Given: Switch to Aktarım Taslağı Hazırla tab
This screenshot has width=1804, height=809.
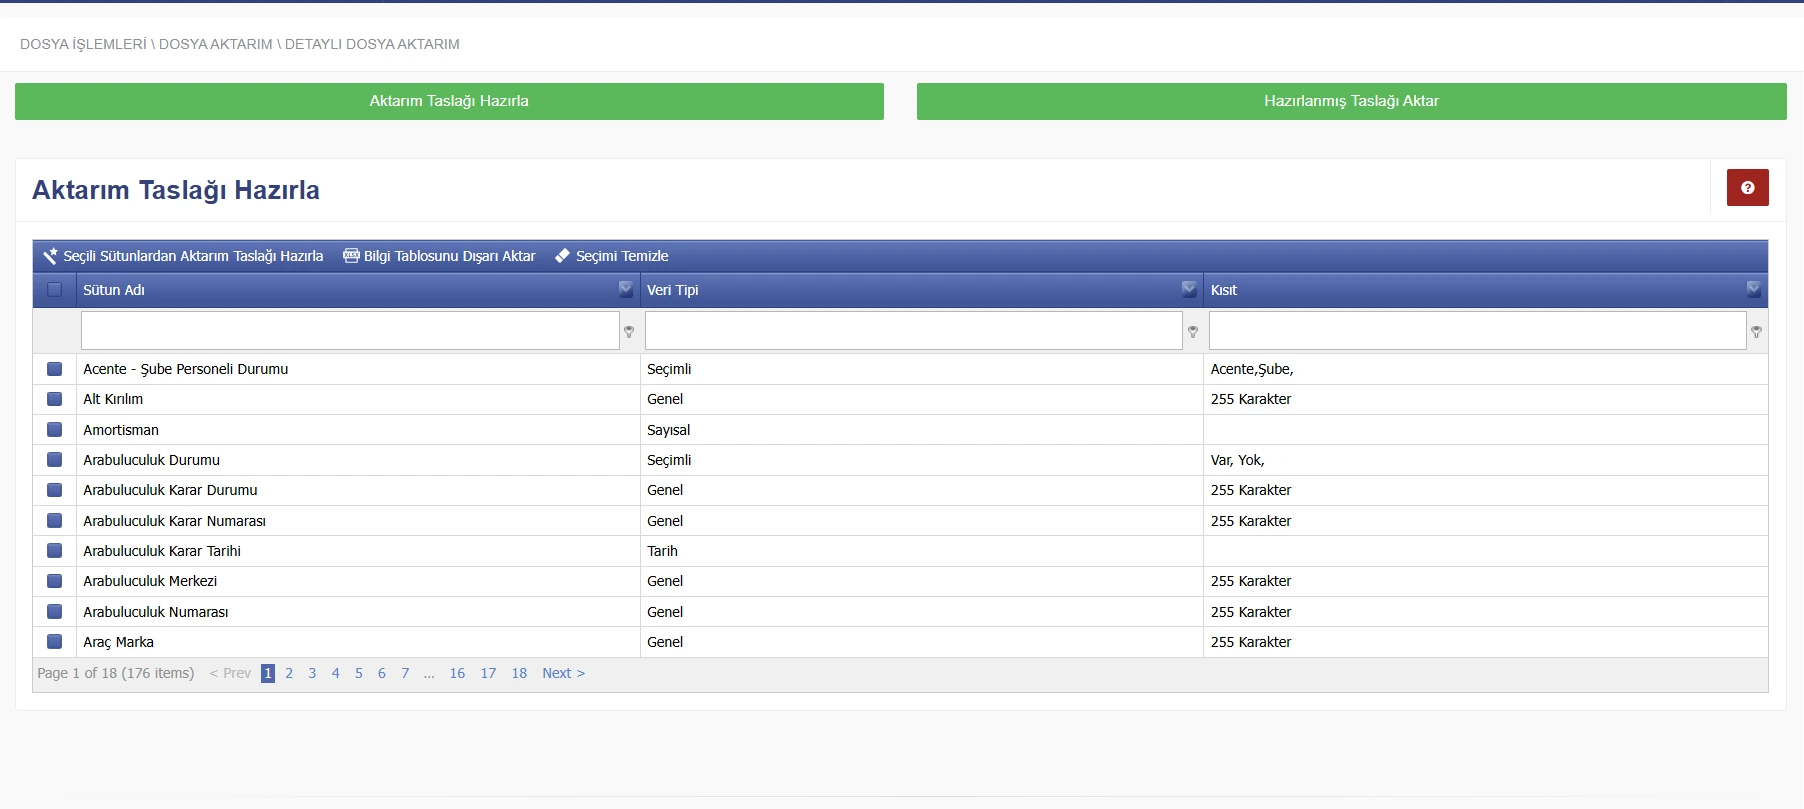Looking at the screenshot, I should (449, 101).
